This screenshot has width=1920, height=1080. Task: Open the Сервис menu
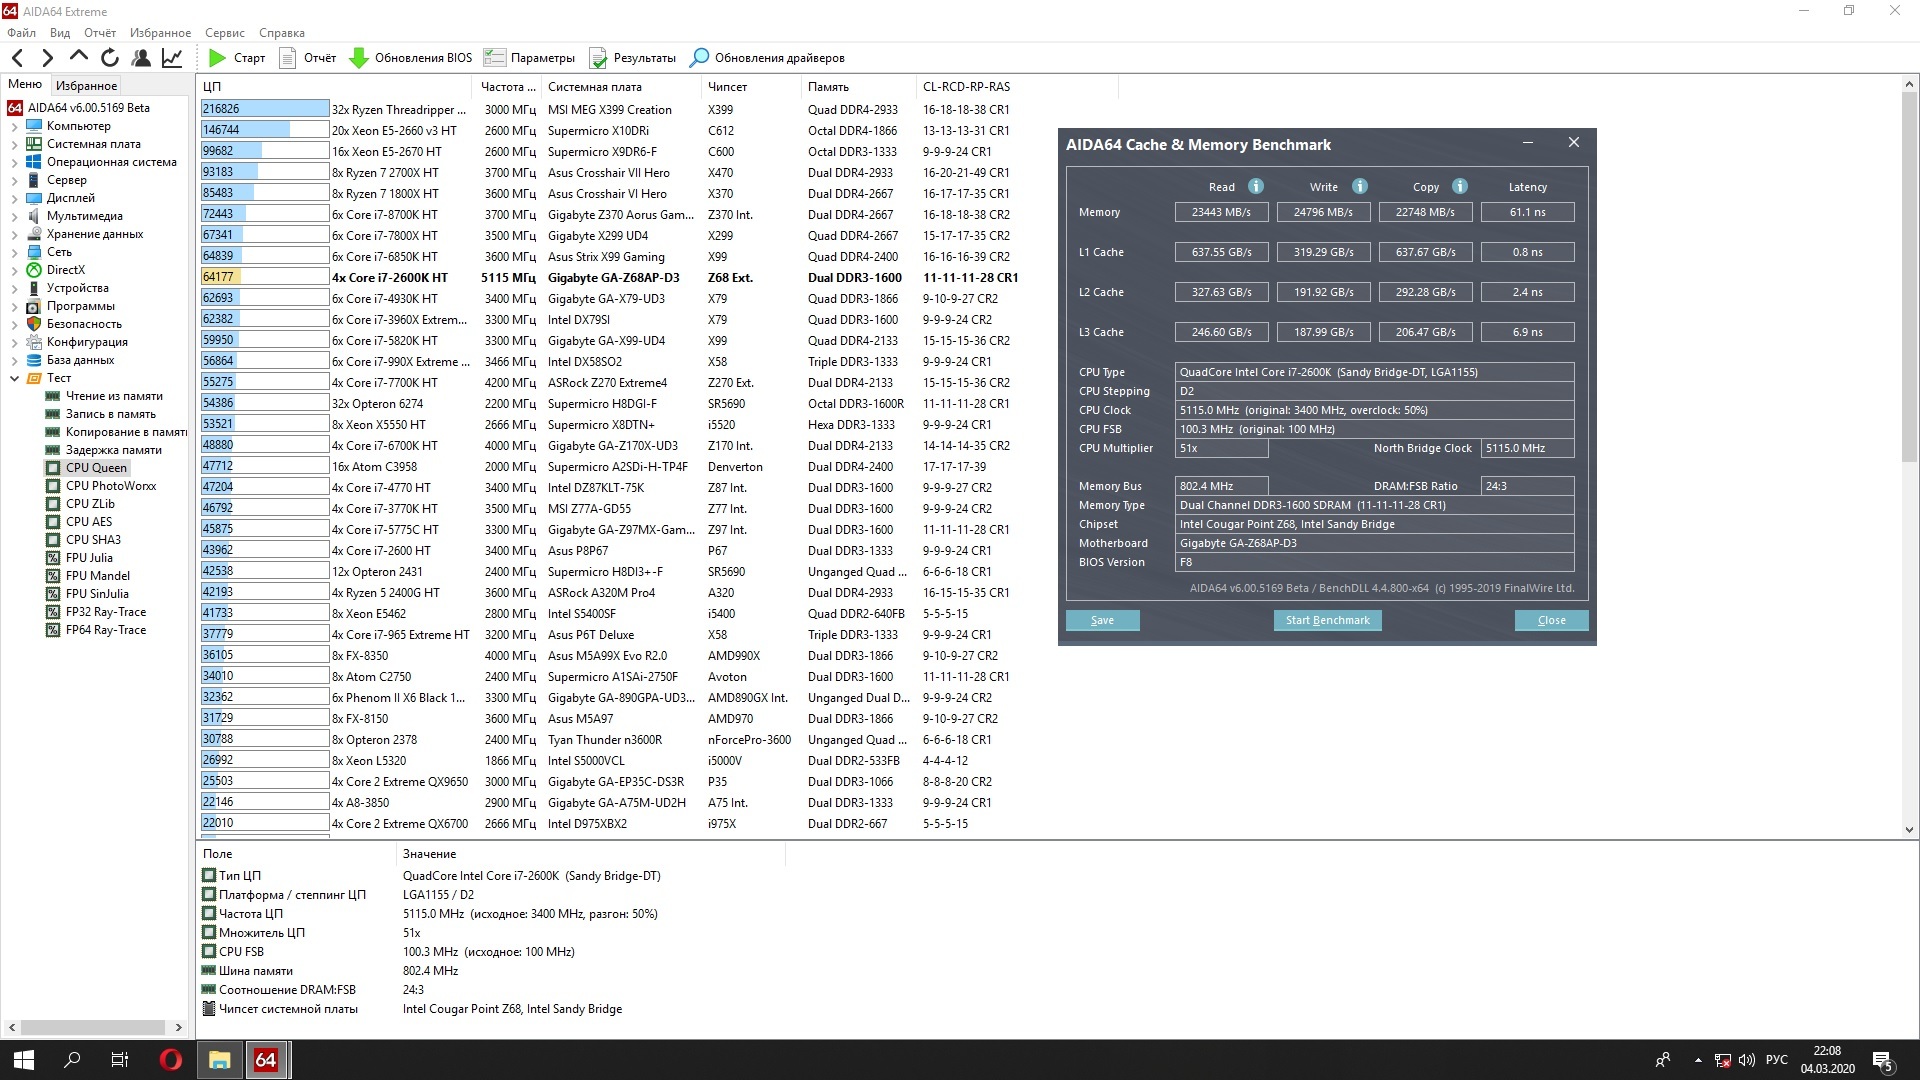click(225, 33)
